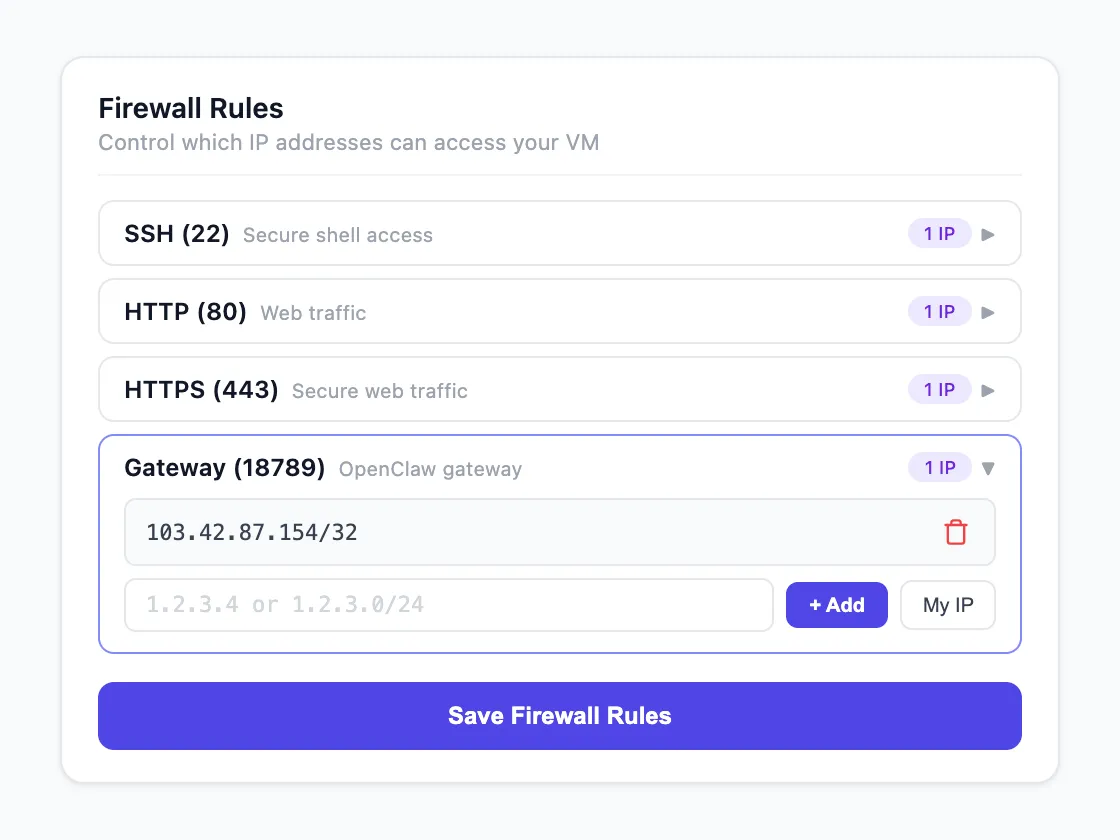Save Firewall Rules

pyautogui.click(x=559, y=716)
